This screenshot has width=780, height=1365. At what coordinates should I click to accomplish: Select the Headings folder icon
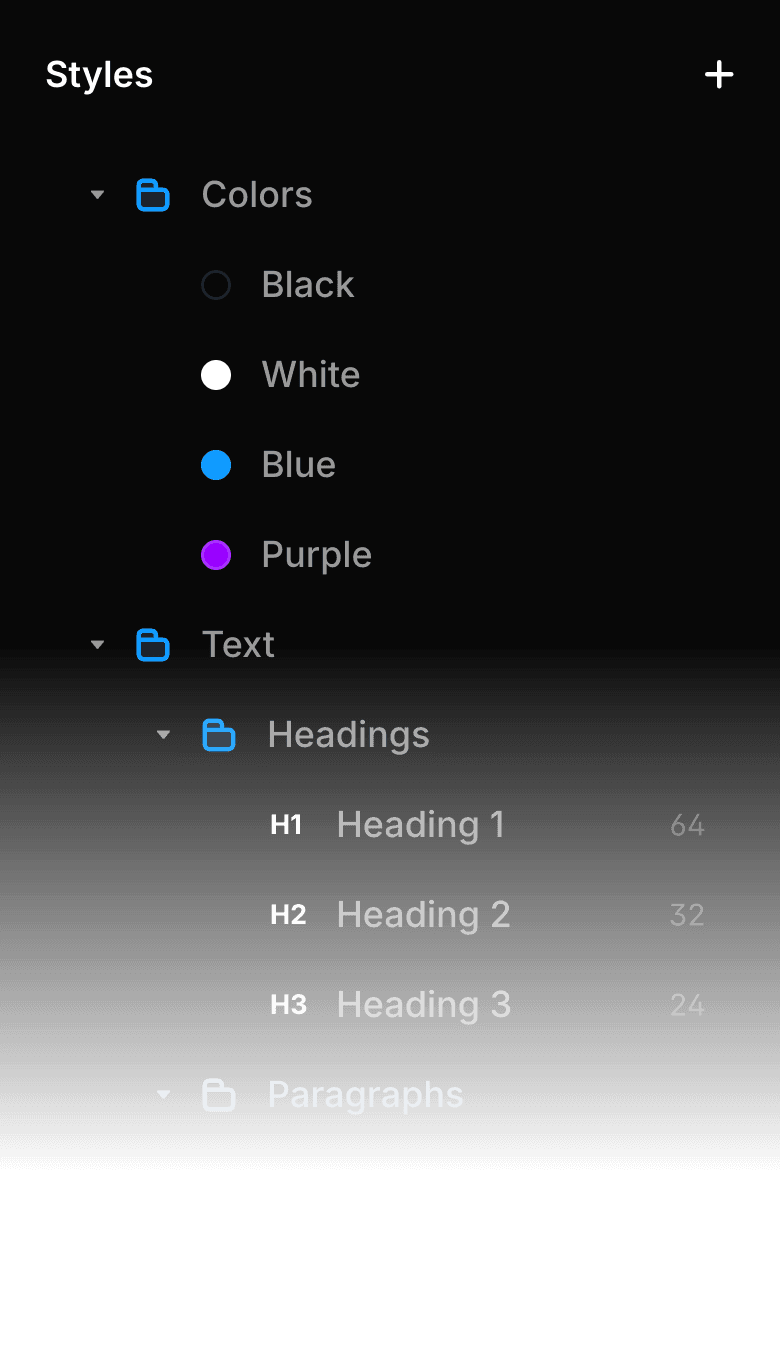point(219,734)
